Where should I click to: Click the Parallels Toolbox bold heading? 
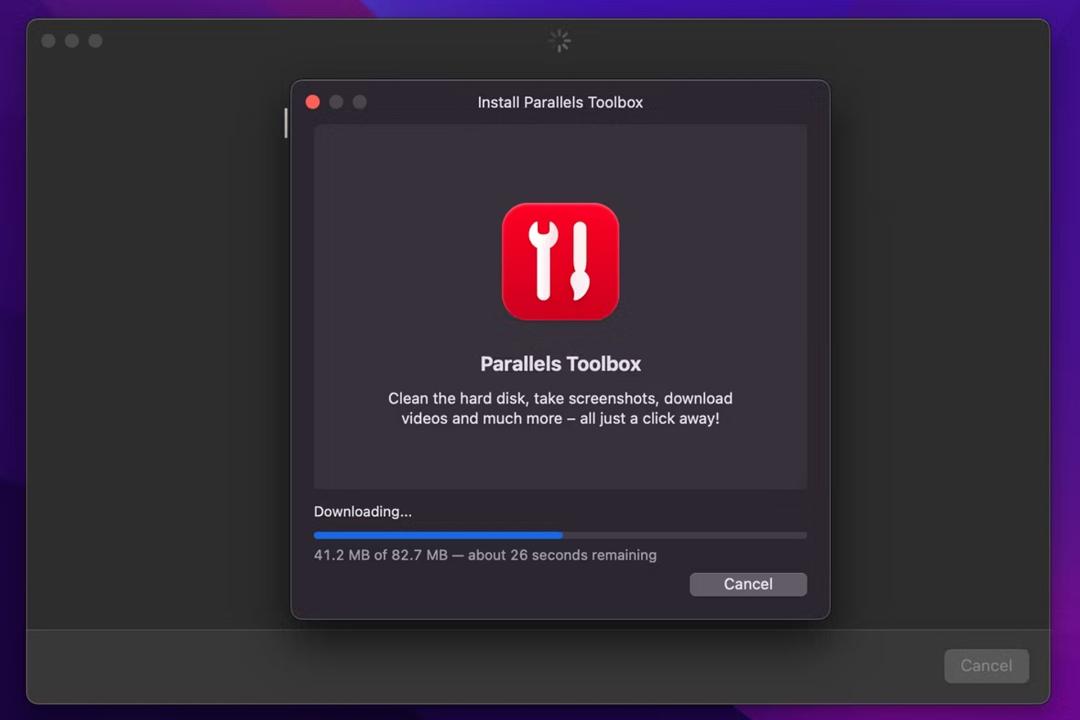560,364
